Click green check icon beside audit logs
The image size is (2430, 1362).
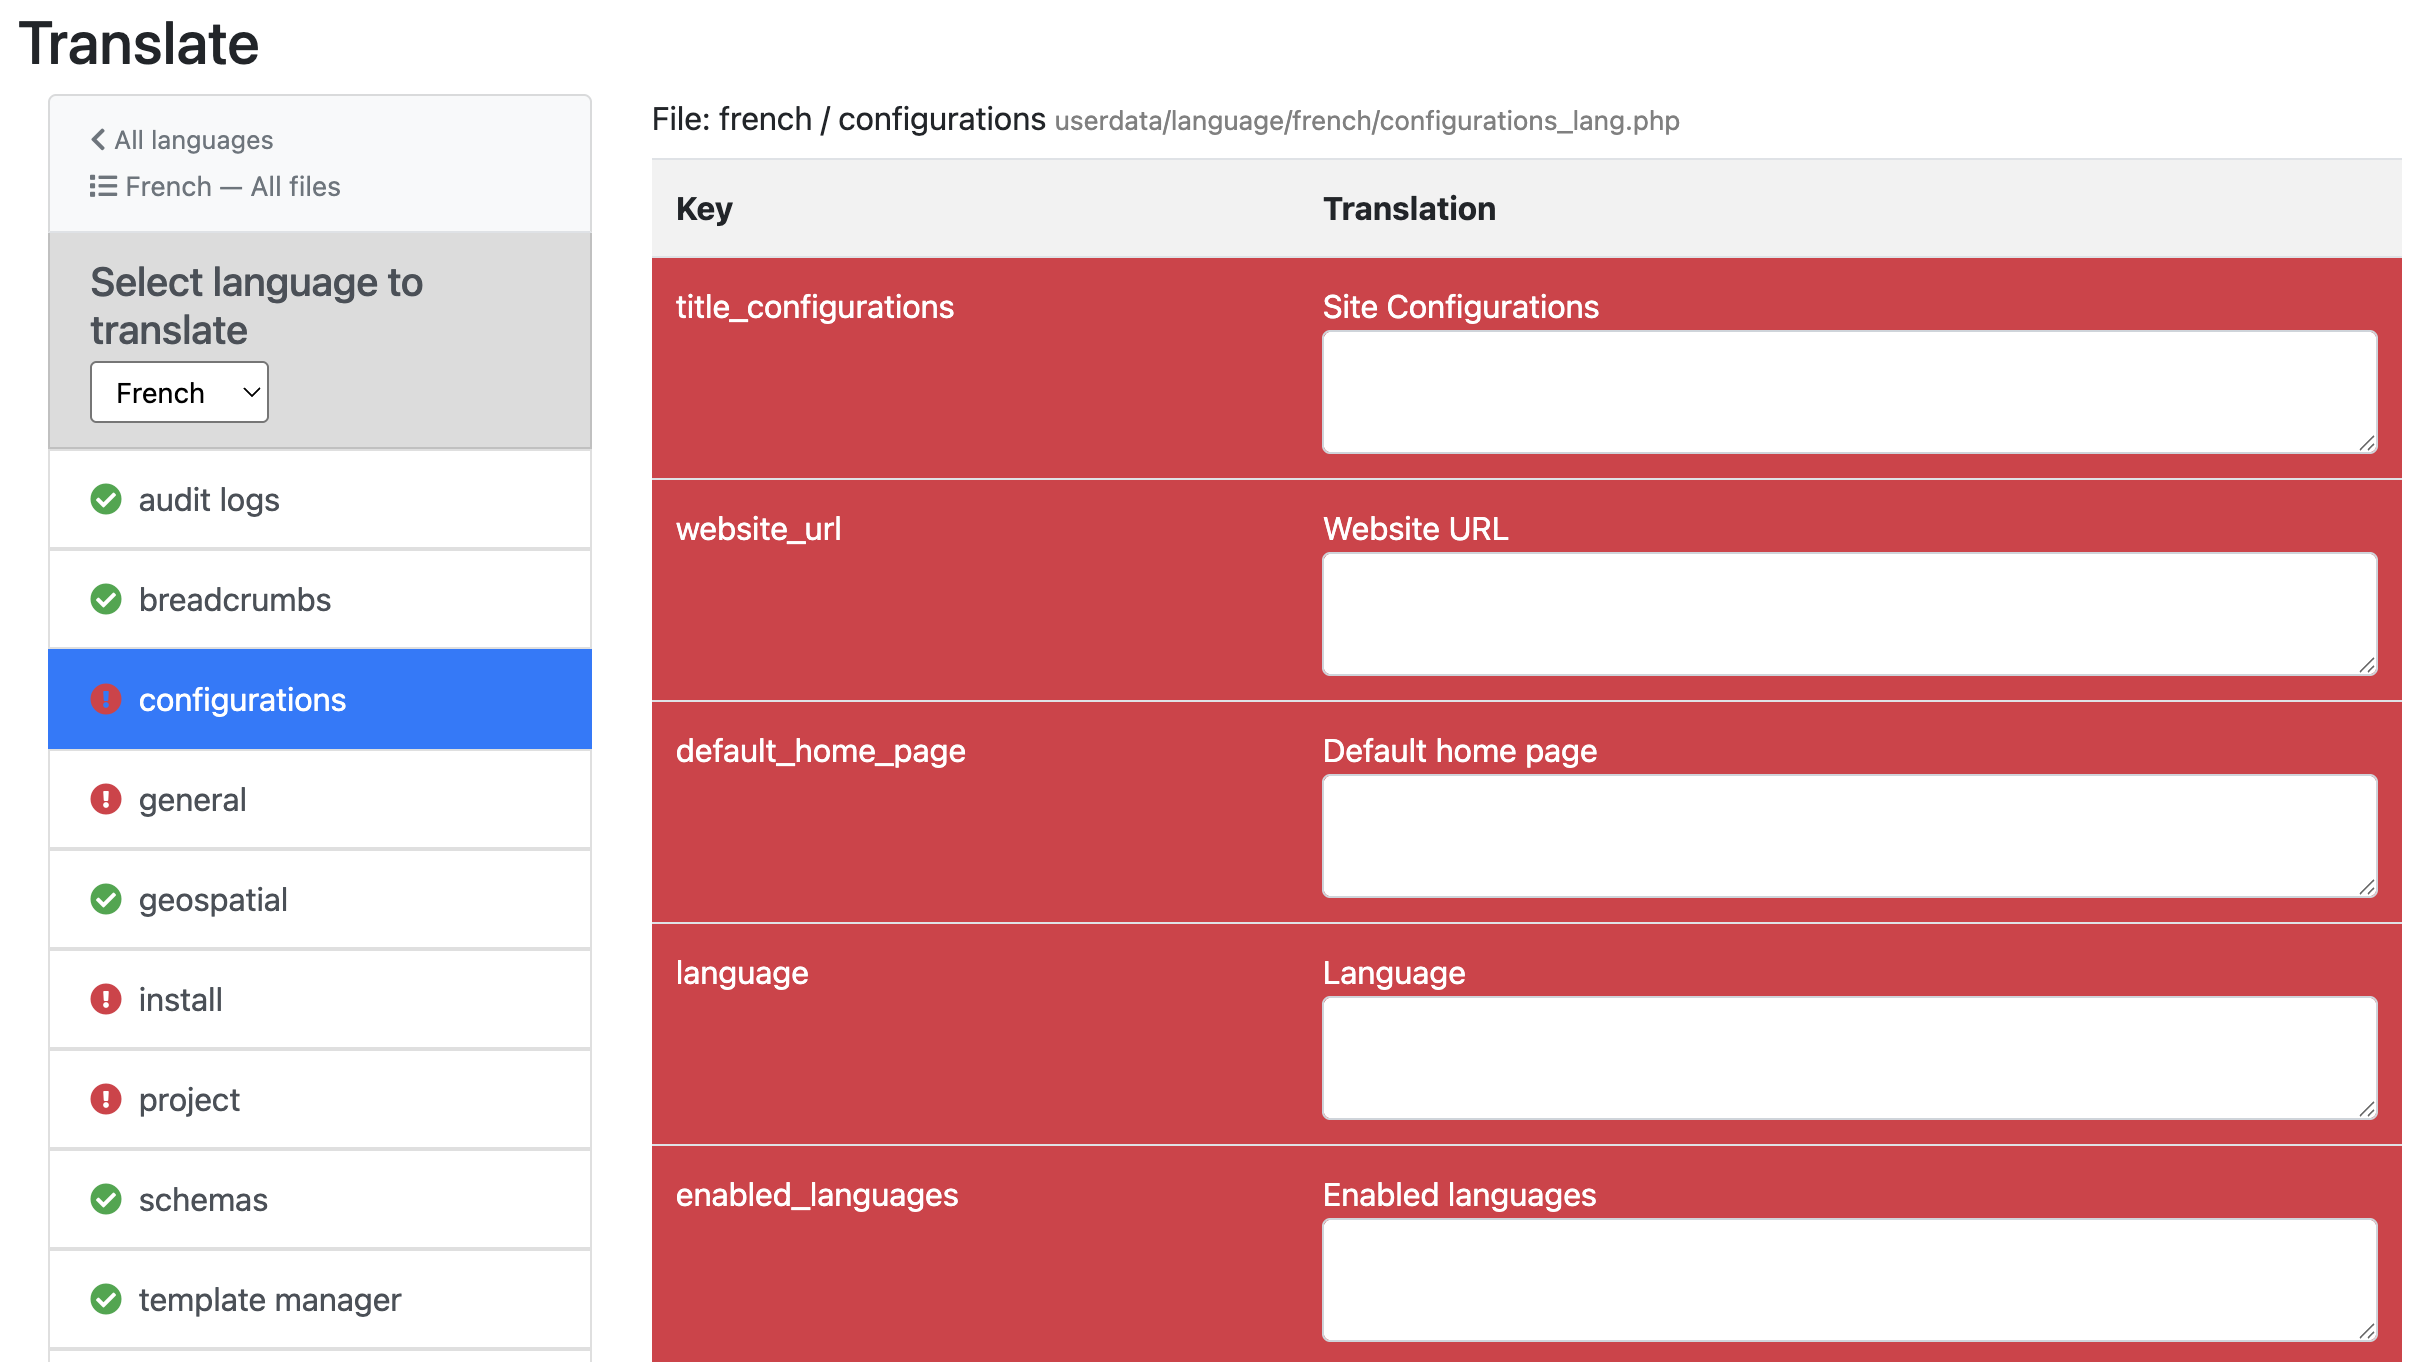tap(106, 499)
